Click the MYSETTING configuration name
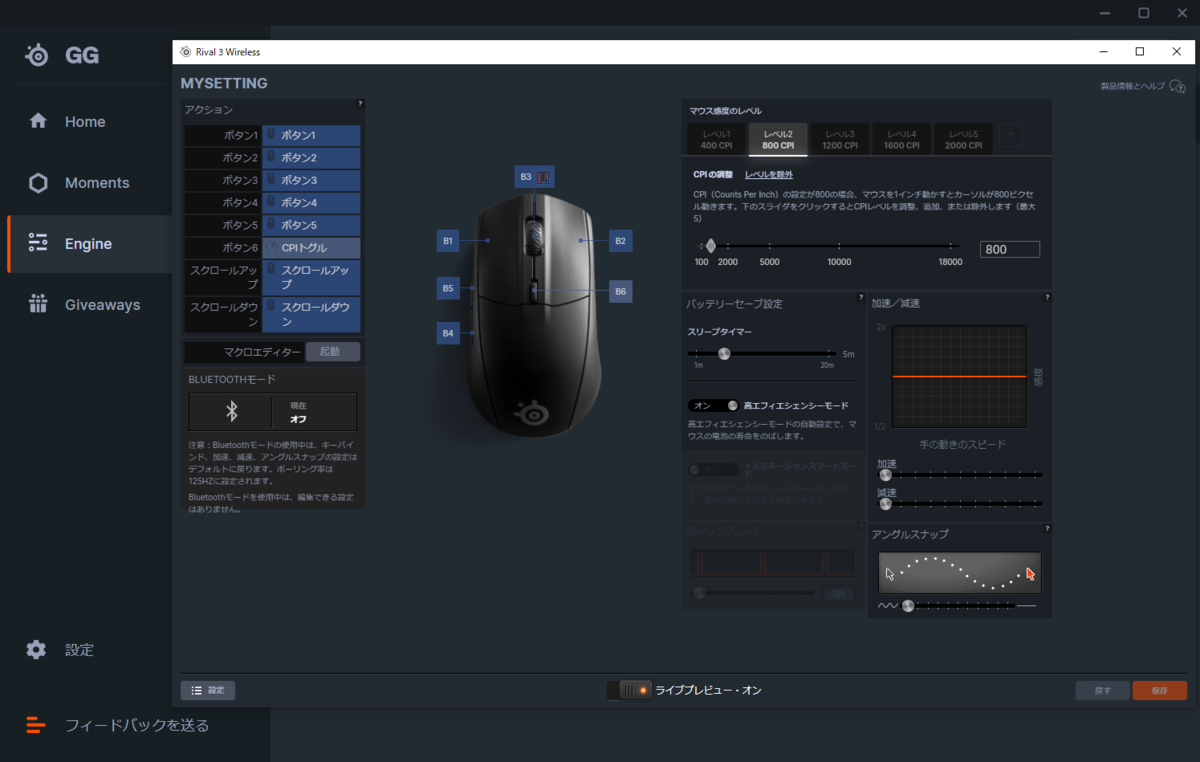Viewport: 1200px width, 762px height. click(x=224, y=83)
